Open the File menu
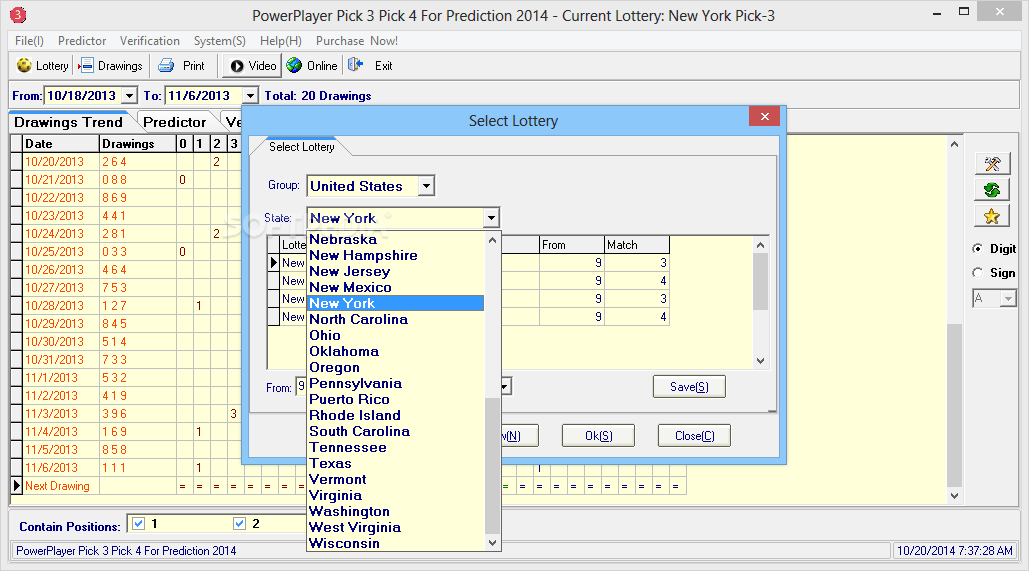Viewport: 1029px width, 571px height. [x=29, y=41]
